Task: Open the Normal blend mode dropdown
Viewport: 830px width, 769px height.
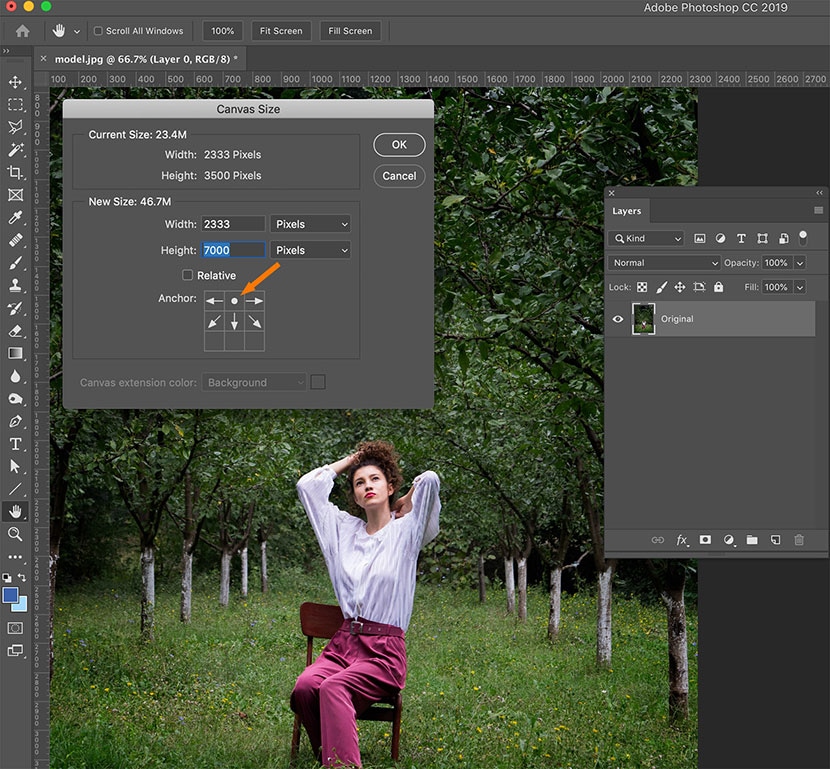Action: pyautogui.click(x=664, y=263)
